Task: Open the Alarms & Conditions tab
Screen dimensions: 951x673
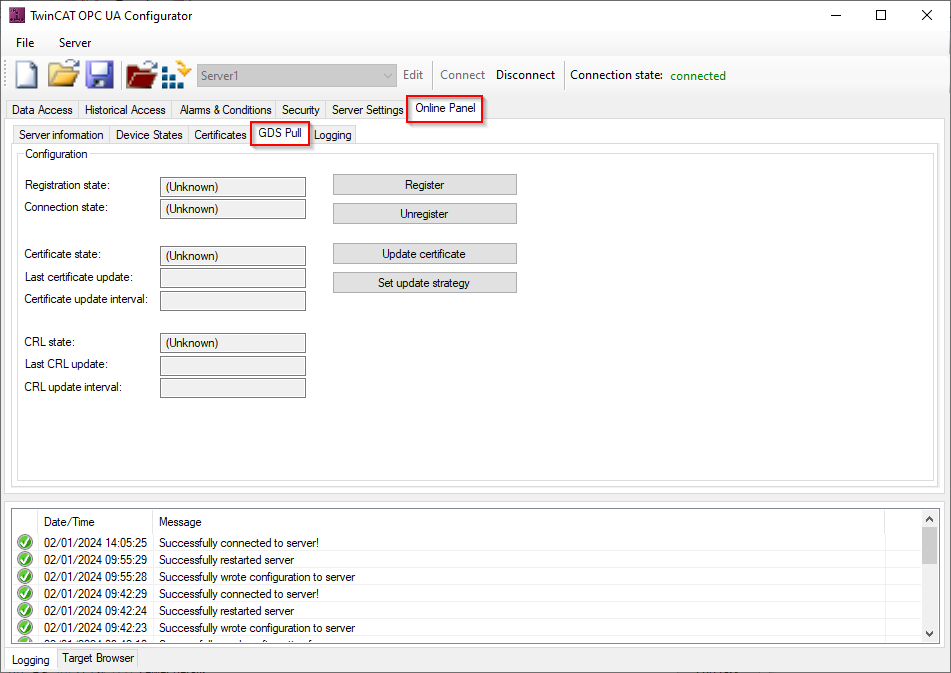Action: tap(225, 110)
